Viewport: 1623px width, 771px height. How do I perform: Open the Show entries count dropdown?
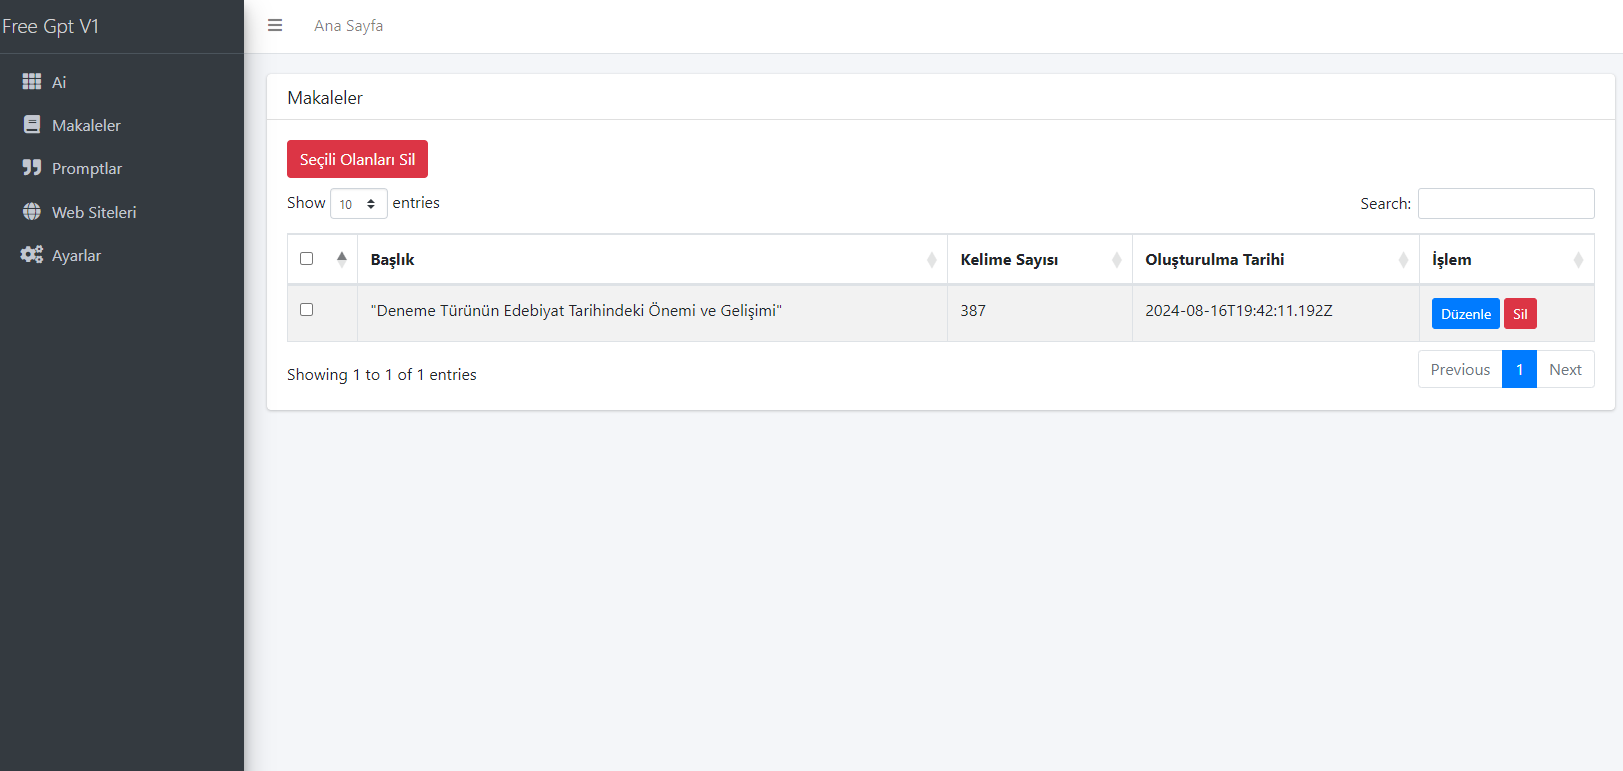(x=359, y=204)
